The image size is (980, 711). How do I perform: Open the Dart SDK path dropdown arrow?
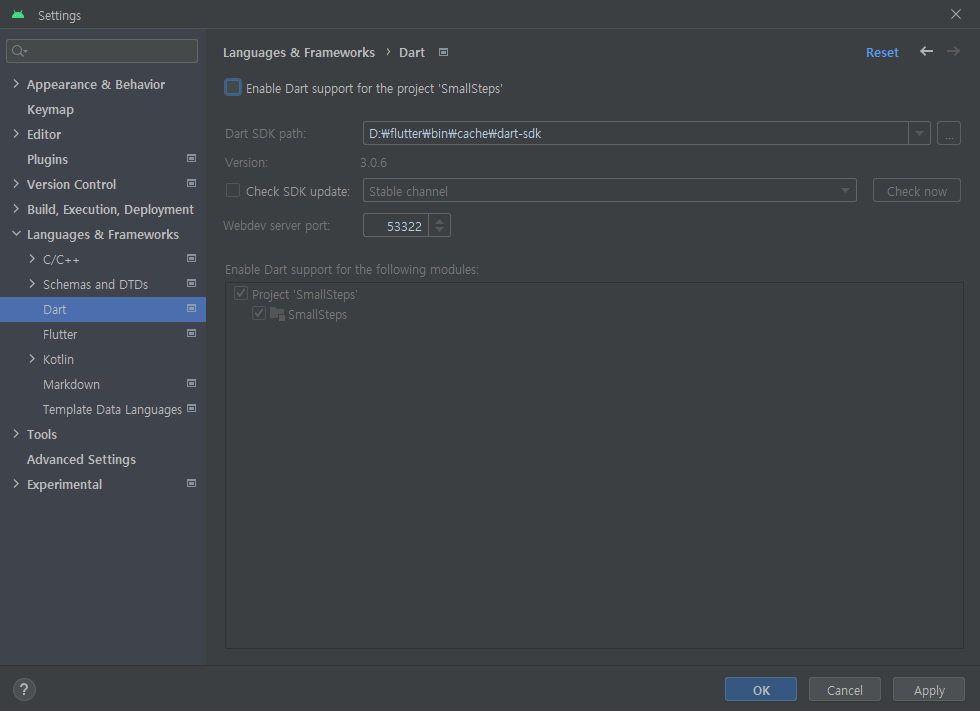click(919, 133)
